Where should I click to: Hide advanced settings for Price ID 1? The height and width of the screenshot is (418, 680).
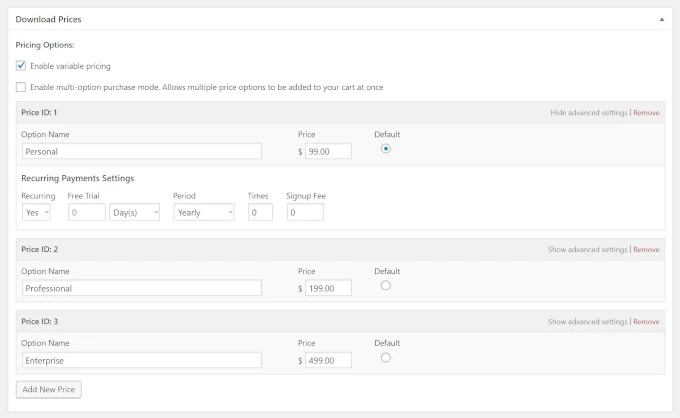(x=588, y=113)
